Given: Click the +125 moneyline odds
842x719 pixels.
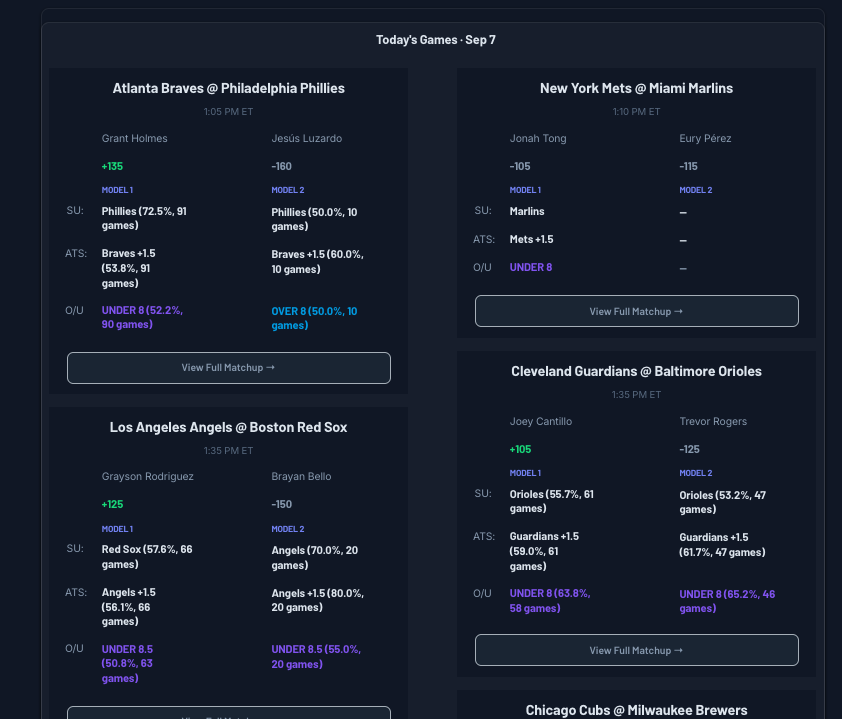Looking at the screenshot, I should [112, 504].
